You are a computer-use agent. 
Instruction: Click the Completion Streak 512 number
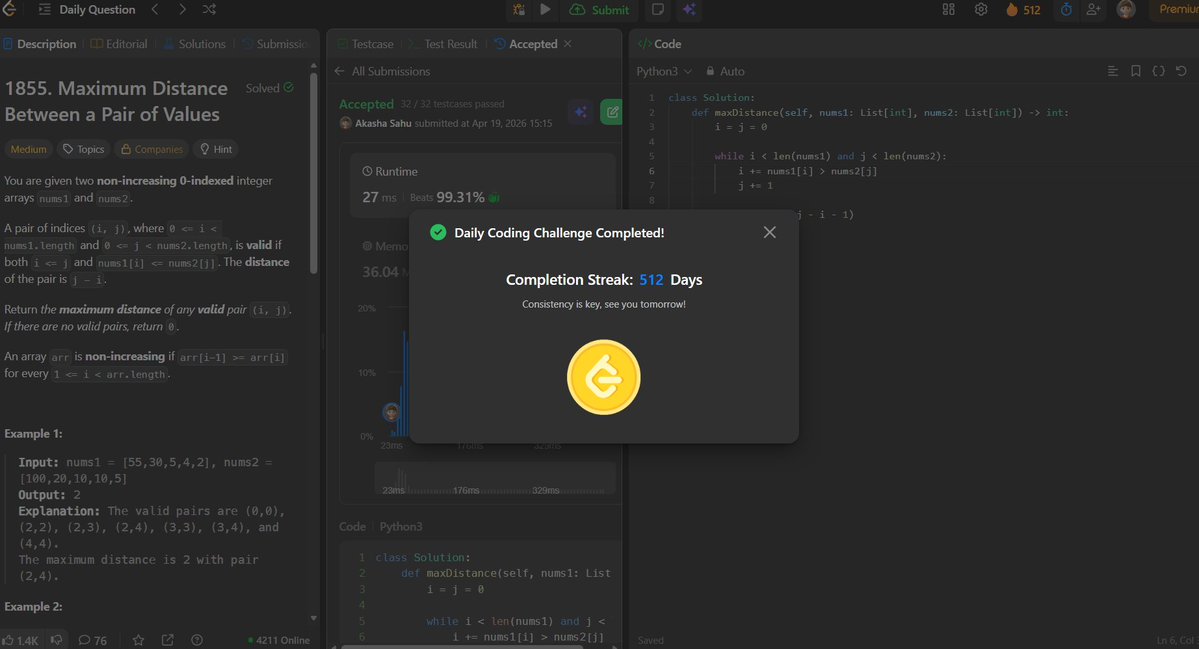point(651,280)
